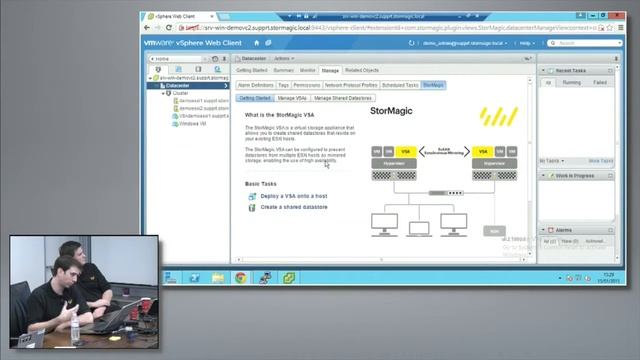Open the search options dropdown arrow

coord(619,43)
